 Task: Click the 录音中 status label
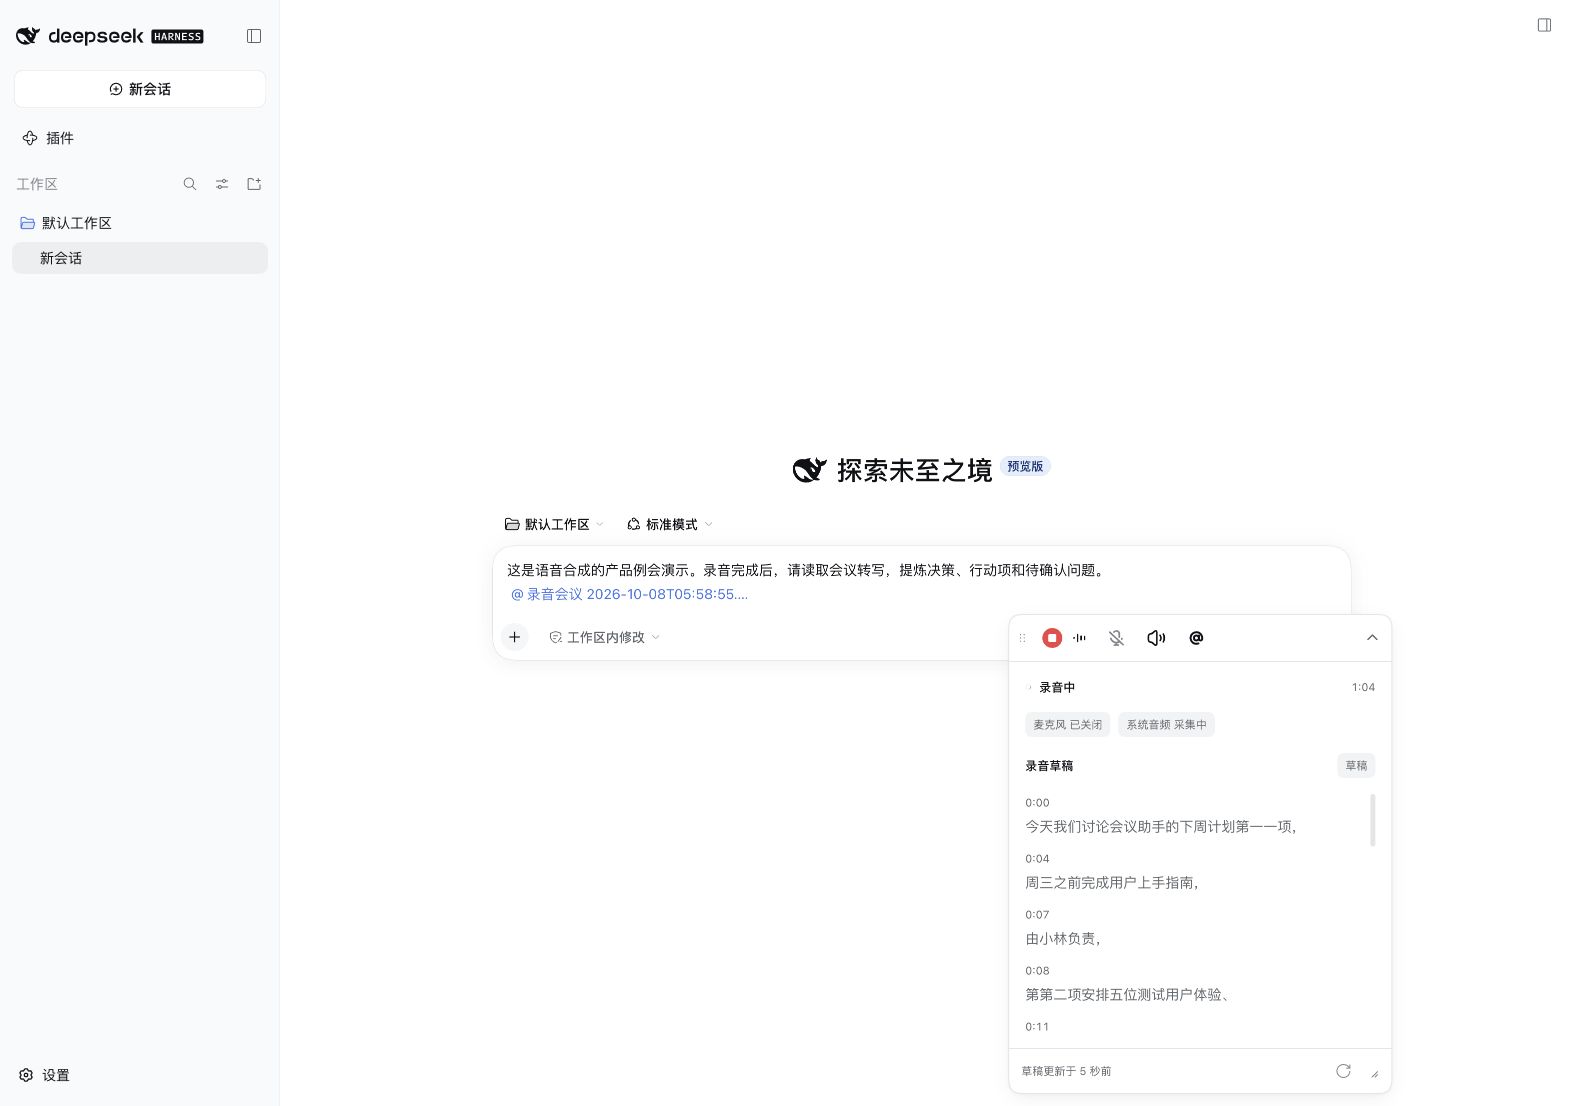pyautogui.click(x=1057, y=688)
